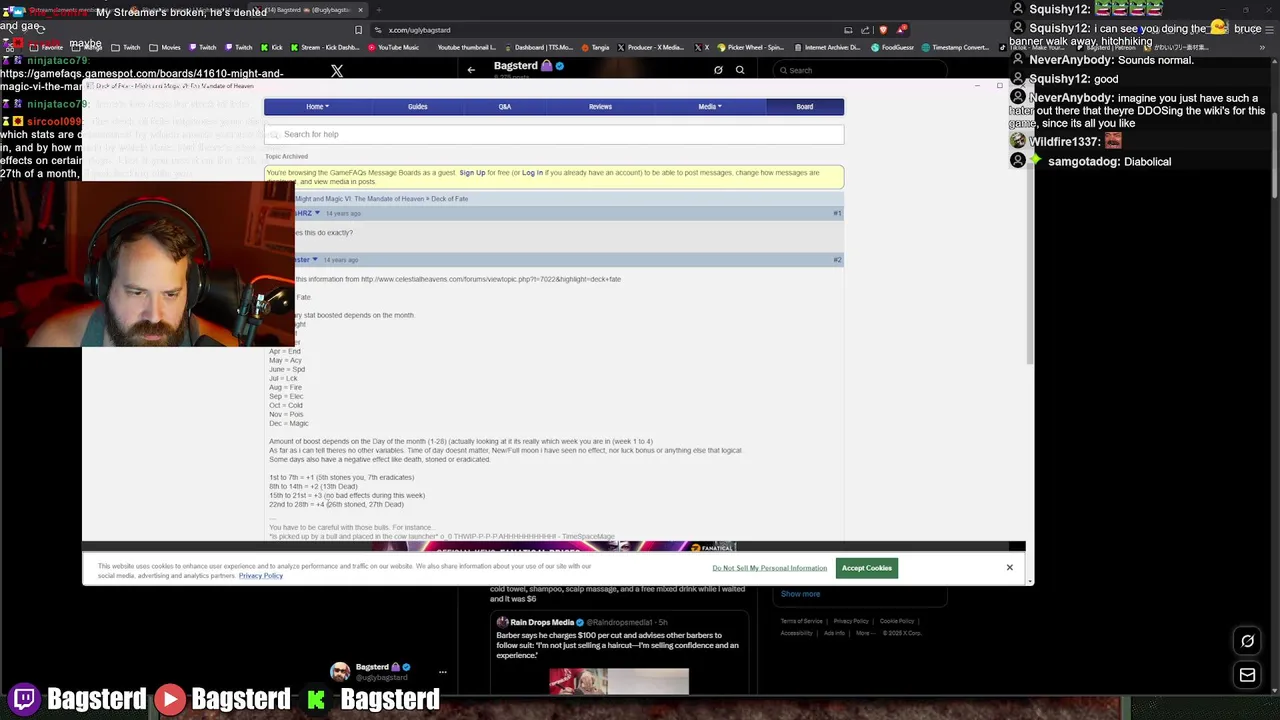1280x720 pixels.
Task: Bookmark this page in address bar
Action: click(x=358, y=30)
